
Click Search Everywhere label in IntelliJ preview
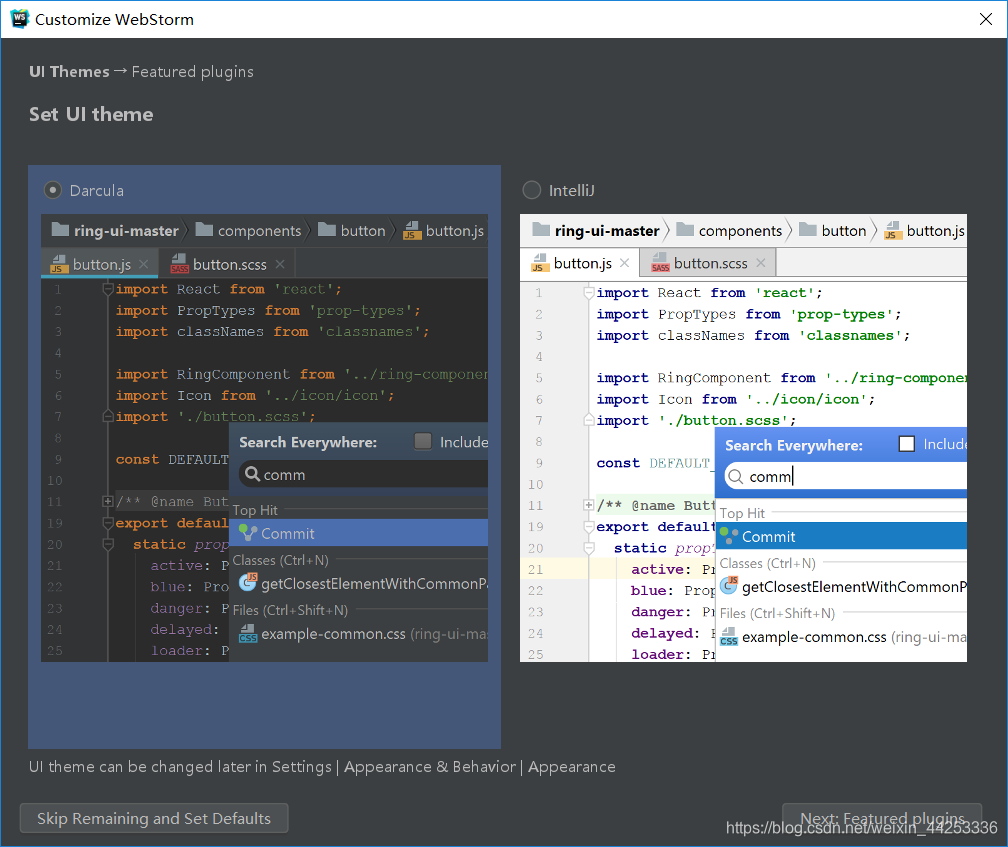794,445
